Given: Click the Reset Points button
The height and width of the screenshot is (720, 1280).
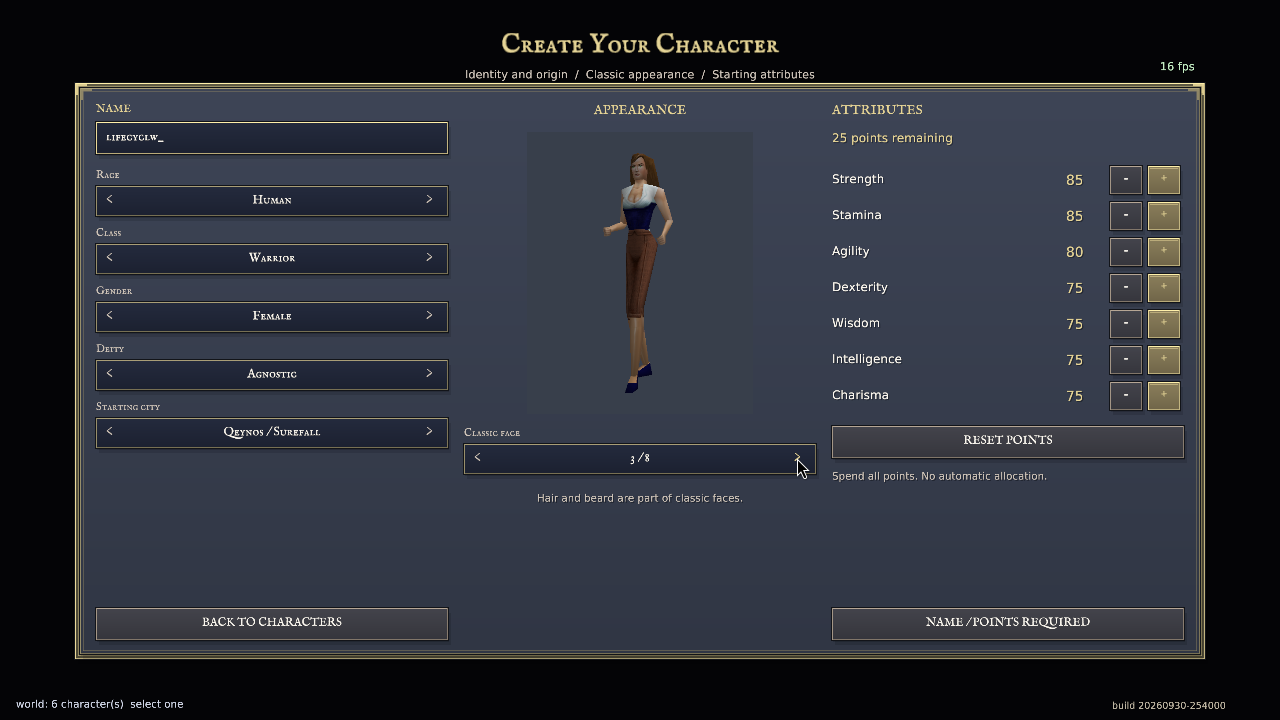Looking at the screenshot, I should [x=1008, y=441].
